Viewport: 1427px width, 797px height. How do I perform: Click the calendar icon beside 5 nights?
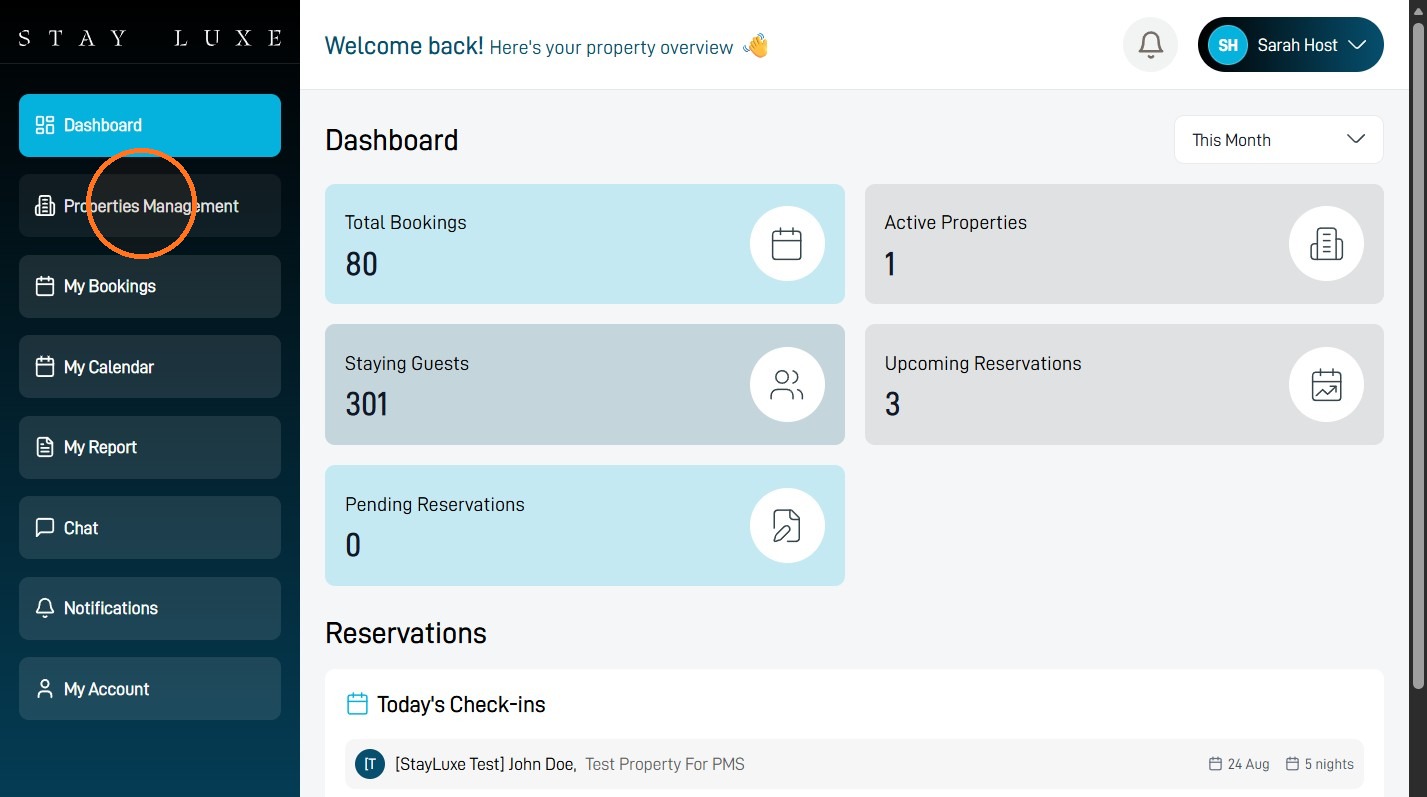click(x=1292, y=764)
